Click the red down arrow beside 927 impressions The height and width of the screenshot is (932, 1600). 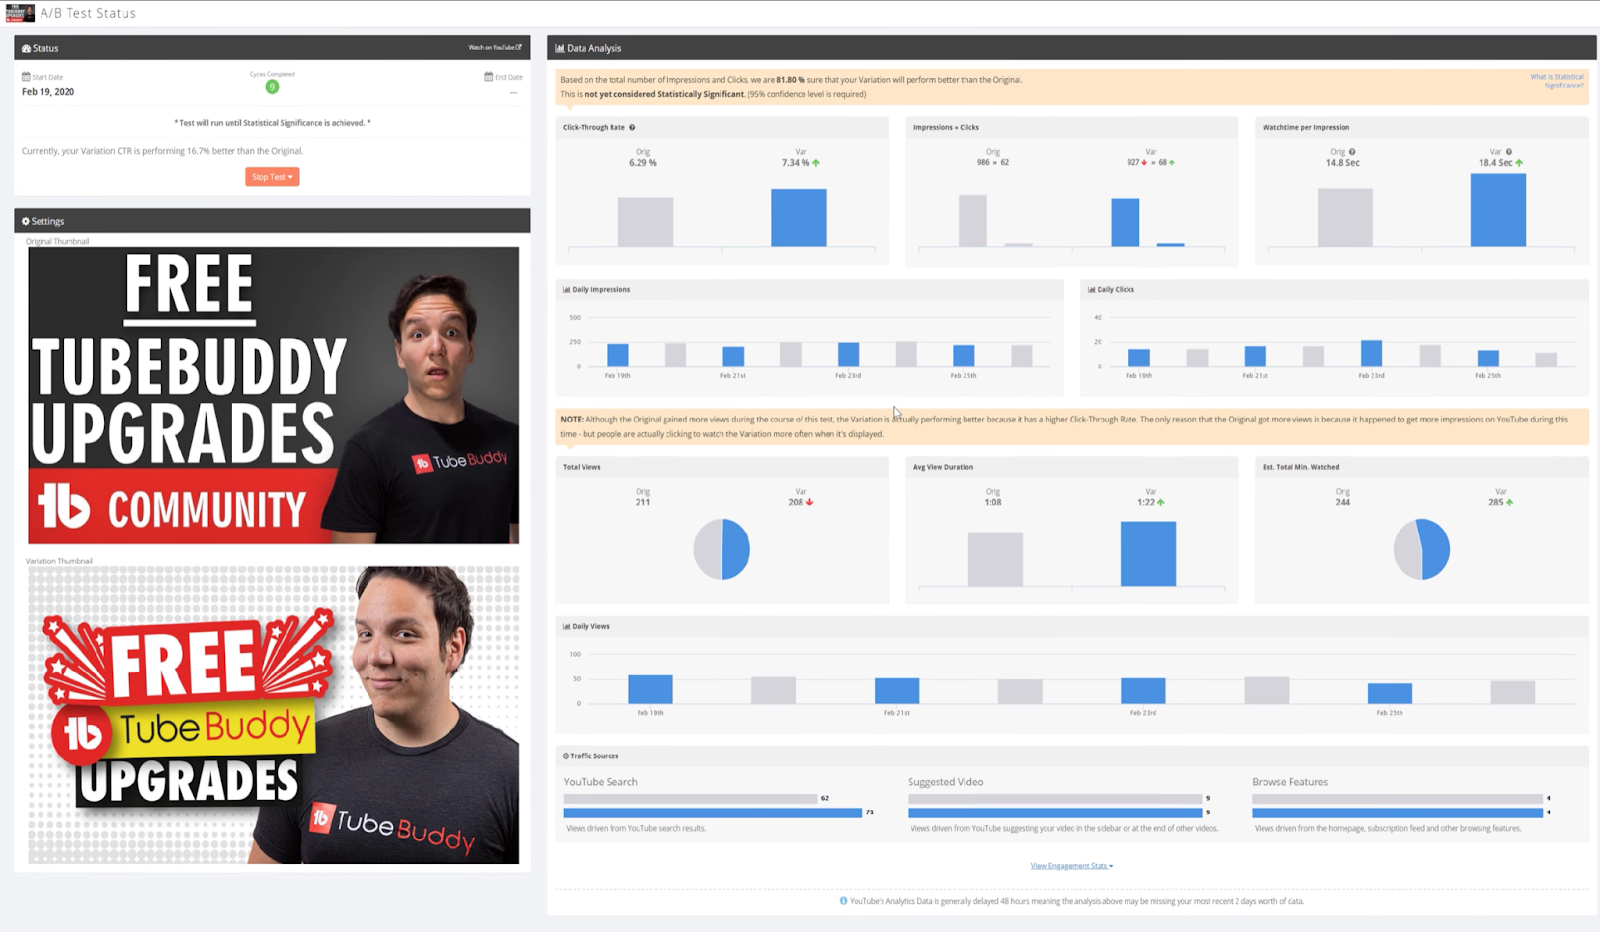point(1144,162)
